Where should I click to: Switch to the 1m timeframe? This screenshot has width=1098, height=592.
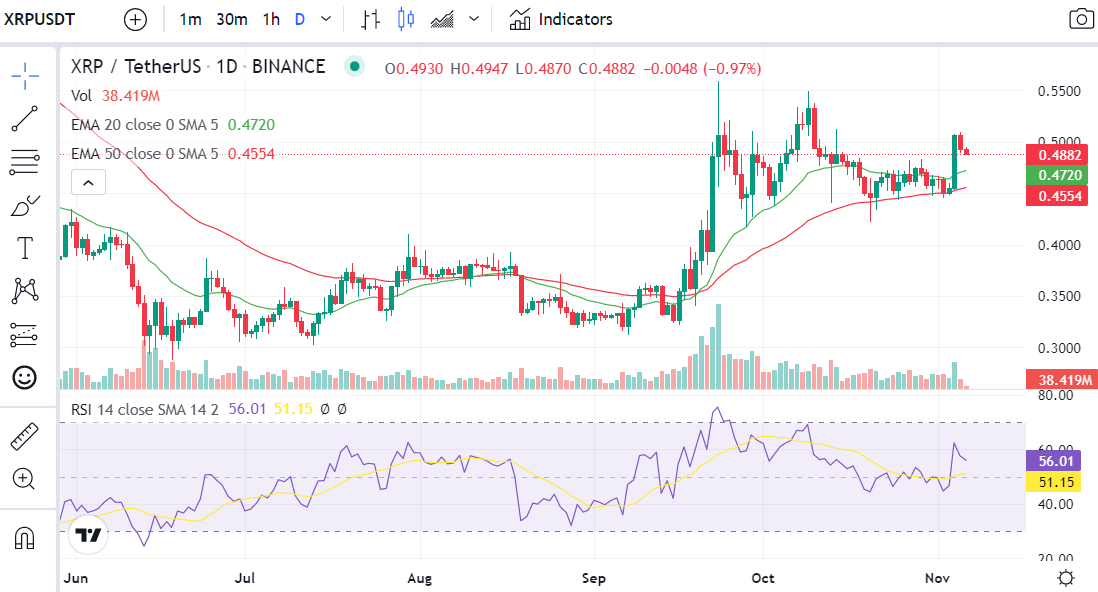(190, 20)
